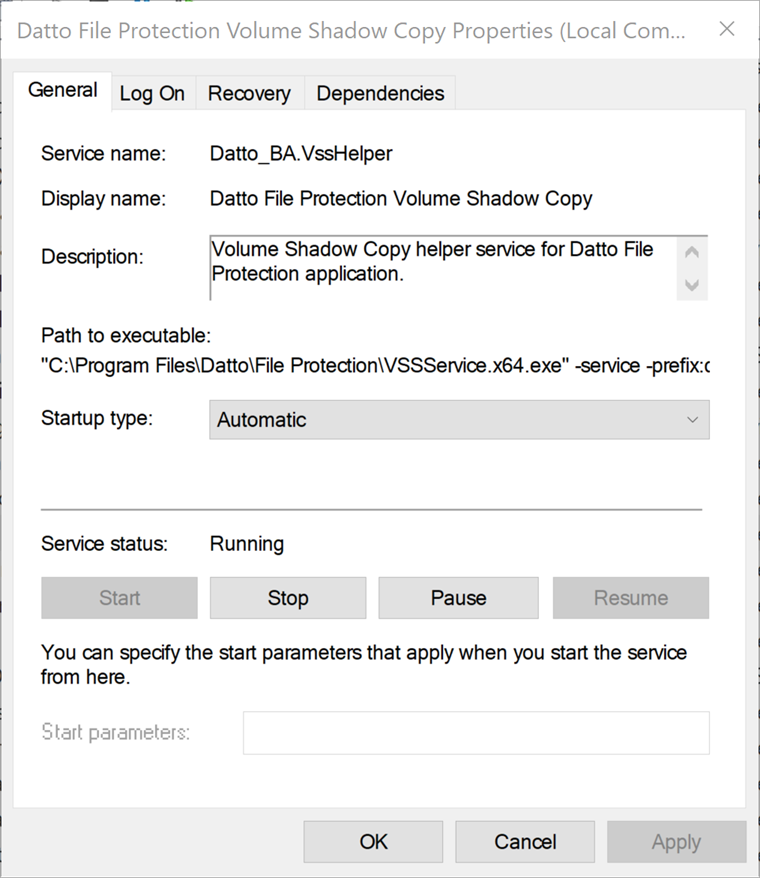
Task: Click the disabled Start button
Action: [x=118, y=597]
